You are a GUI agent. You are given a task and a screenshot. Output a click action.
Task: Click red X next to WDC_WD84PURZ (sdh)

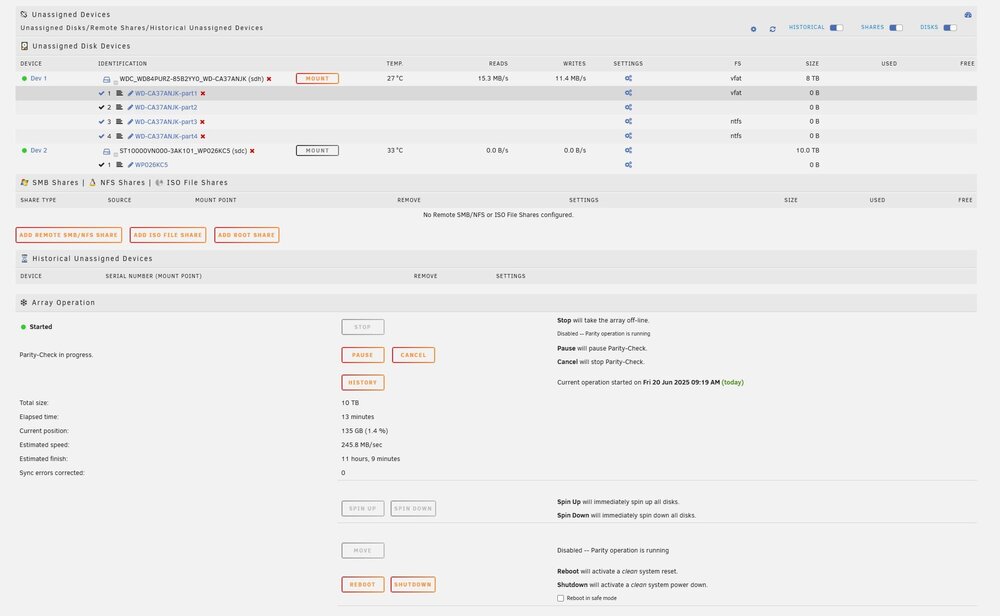pos(269,79)
